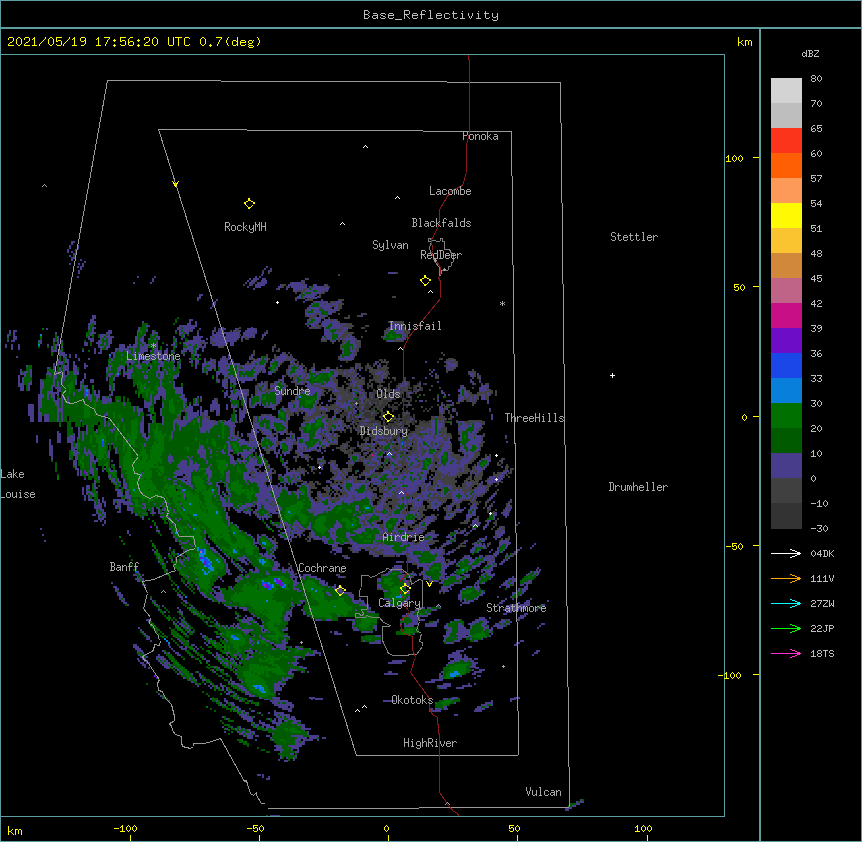Click the 50 tick on right axis
The width and height of the screenshot is (862, 842).
739,287
